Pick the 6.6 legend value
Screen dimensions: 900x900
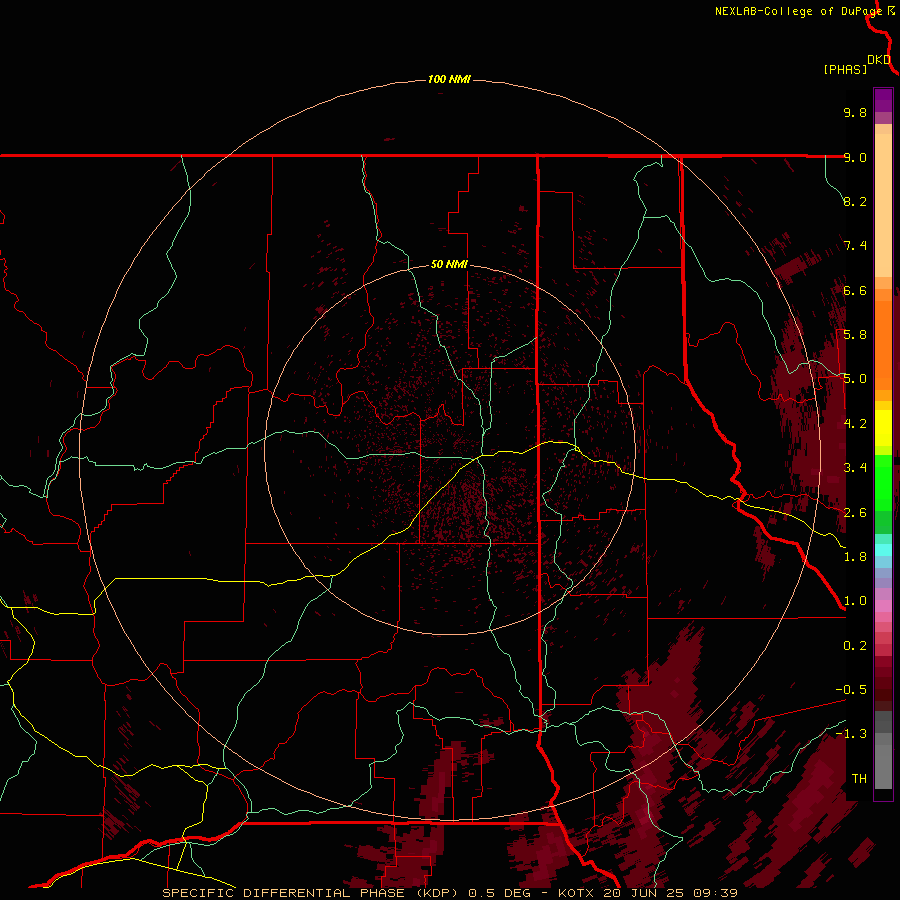(x=855, y=290)
